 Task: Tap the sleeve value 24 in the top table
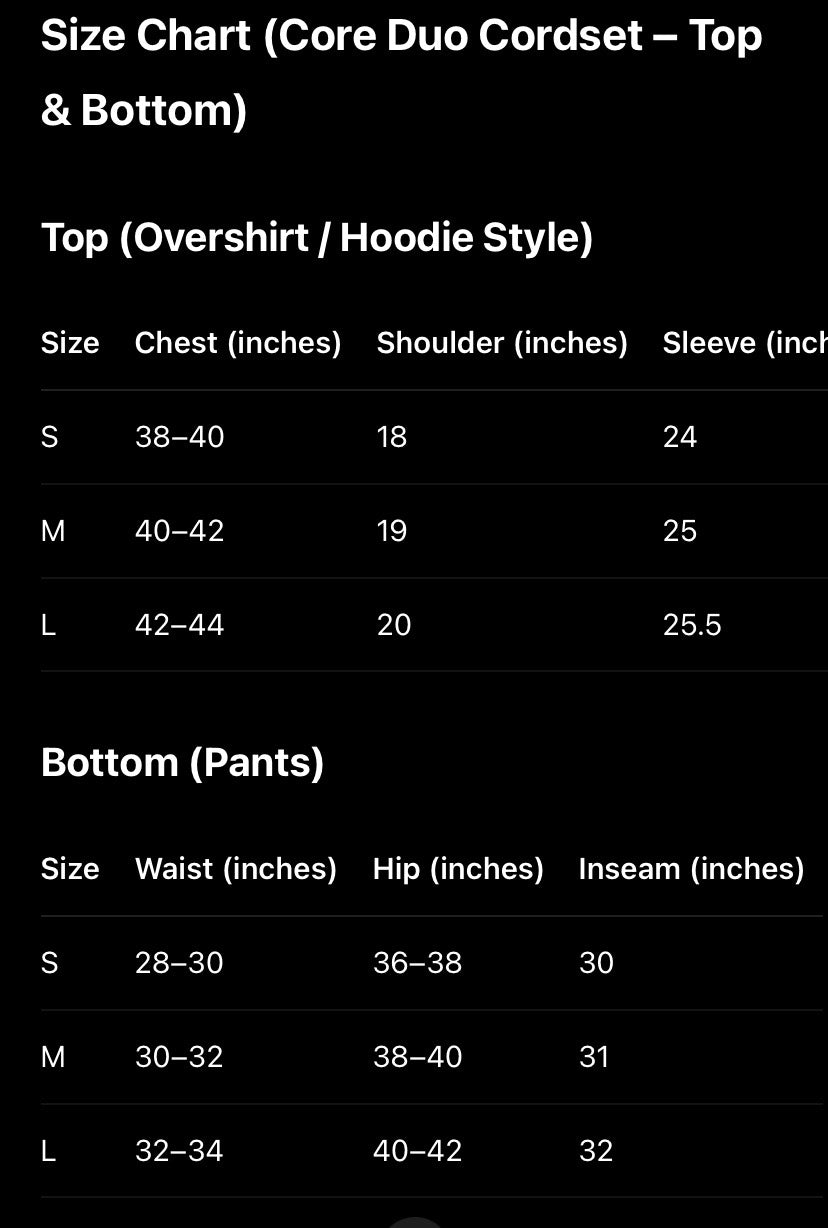(679, 437)
